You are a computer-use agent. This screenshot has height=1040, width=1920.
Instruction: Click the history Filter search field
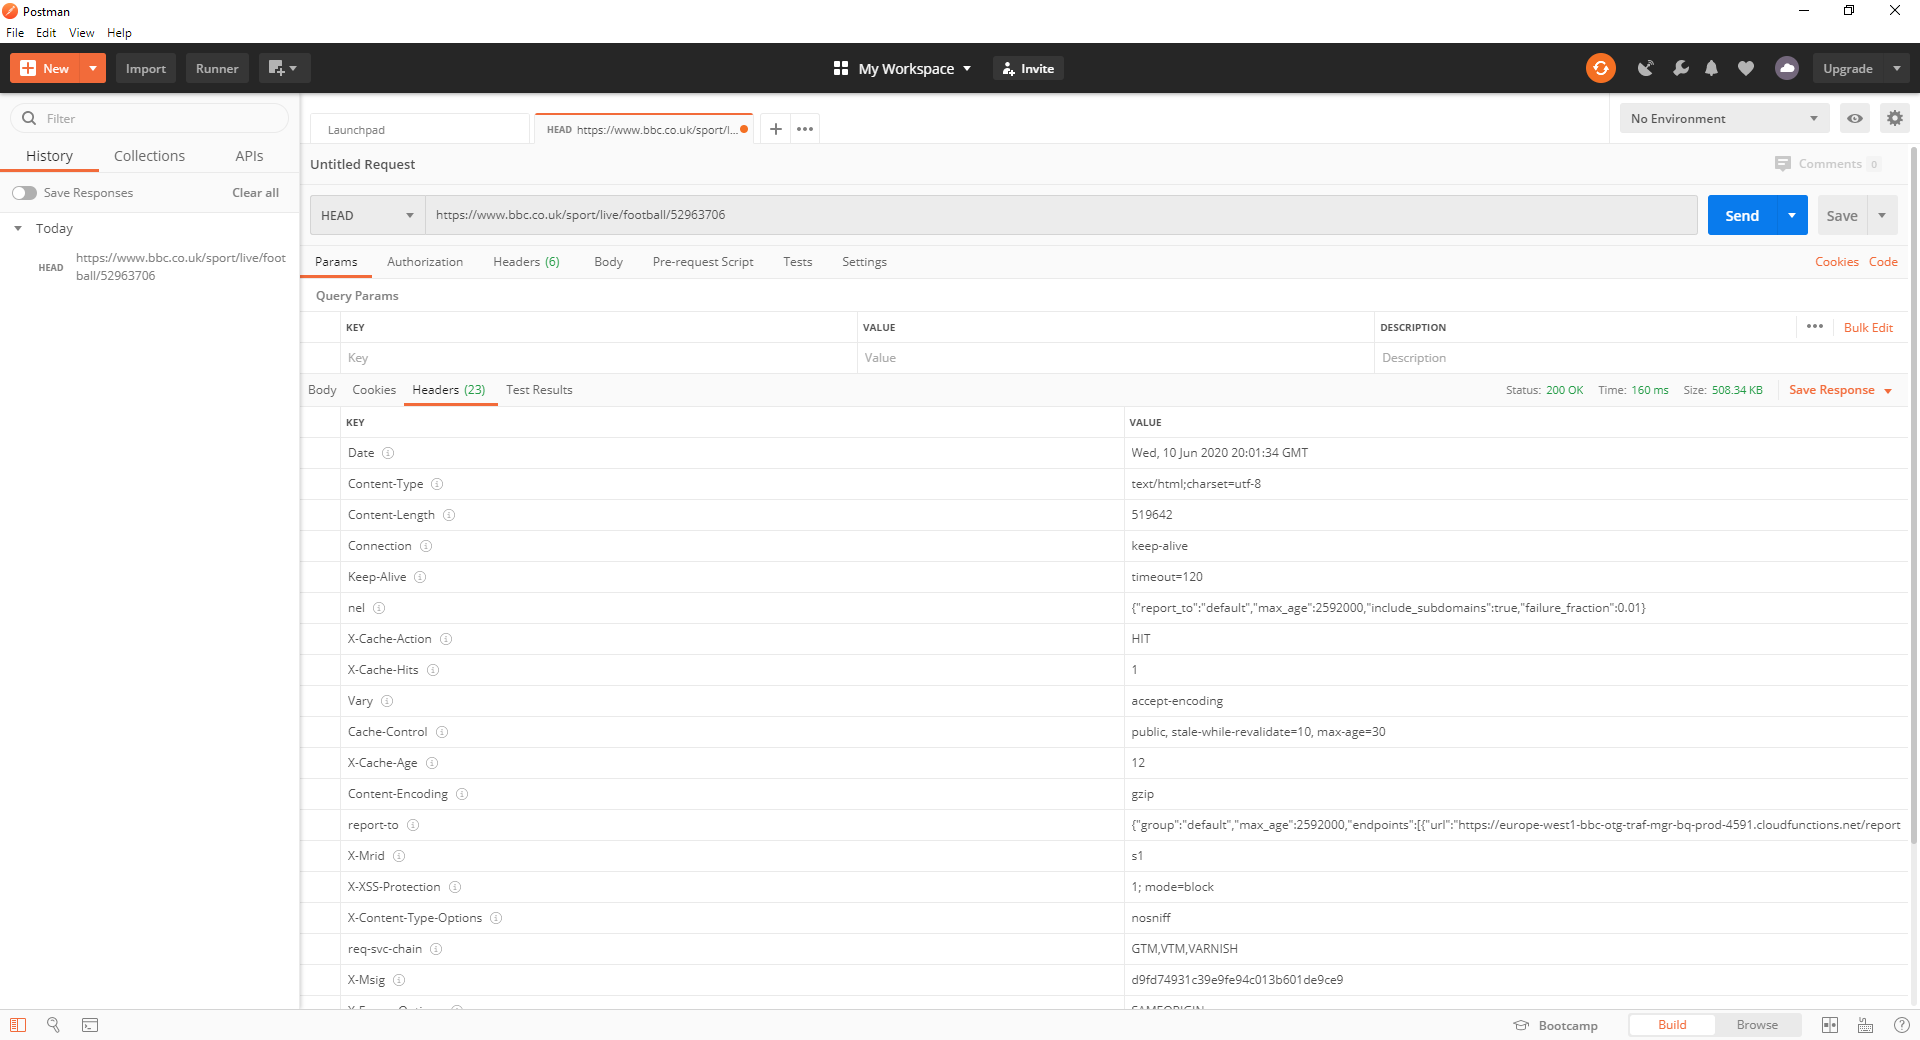click(150, 118)
